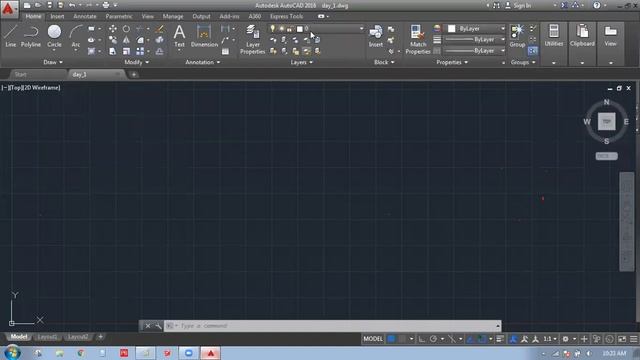
Task: Click Match Properties
Action: tap(418, 39)
